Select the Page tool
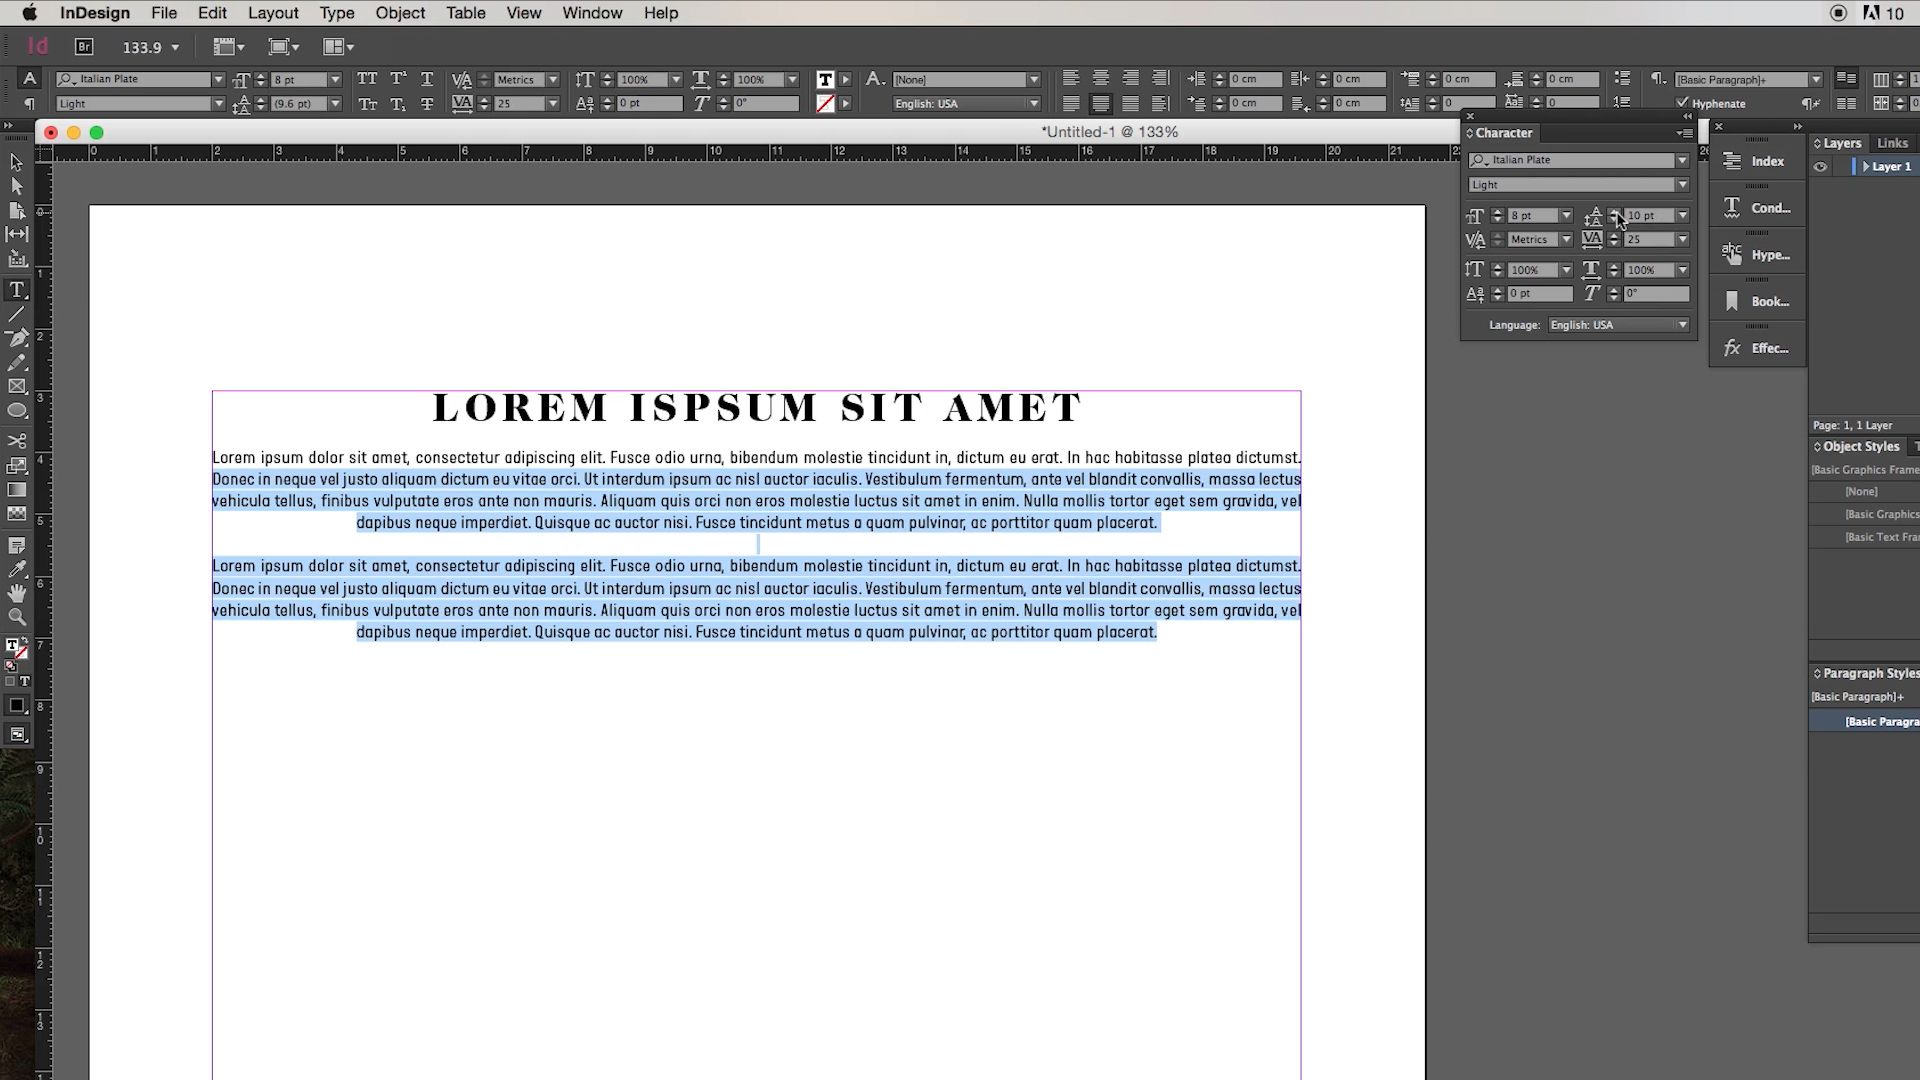The height and width of the screenshot is (1080, 1920). (16, 210)
